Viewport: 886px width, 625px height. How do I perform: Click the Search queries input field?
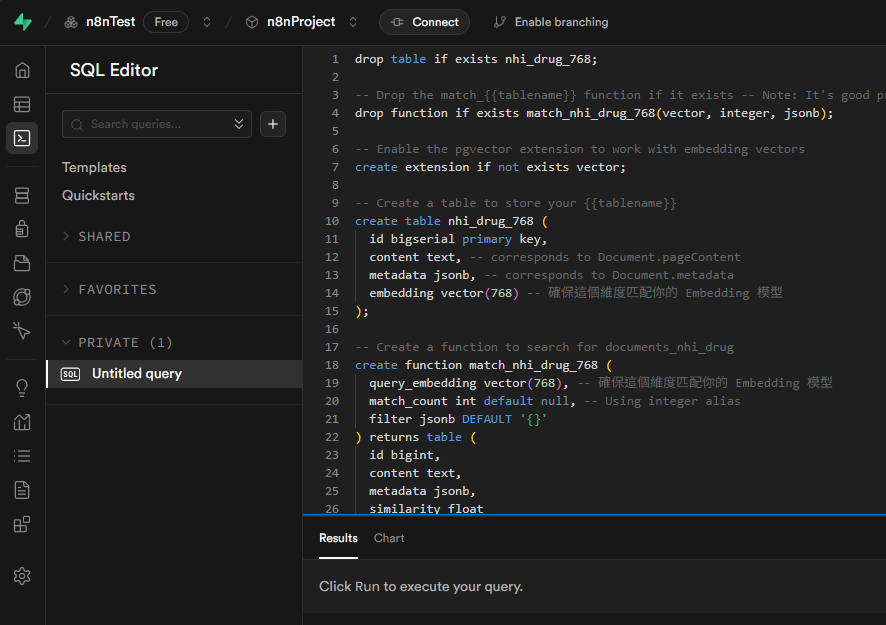[x=155, y=124]
